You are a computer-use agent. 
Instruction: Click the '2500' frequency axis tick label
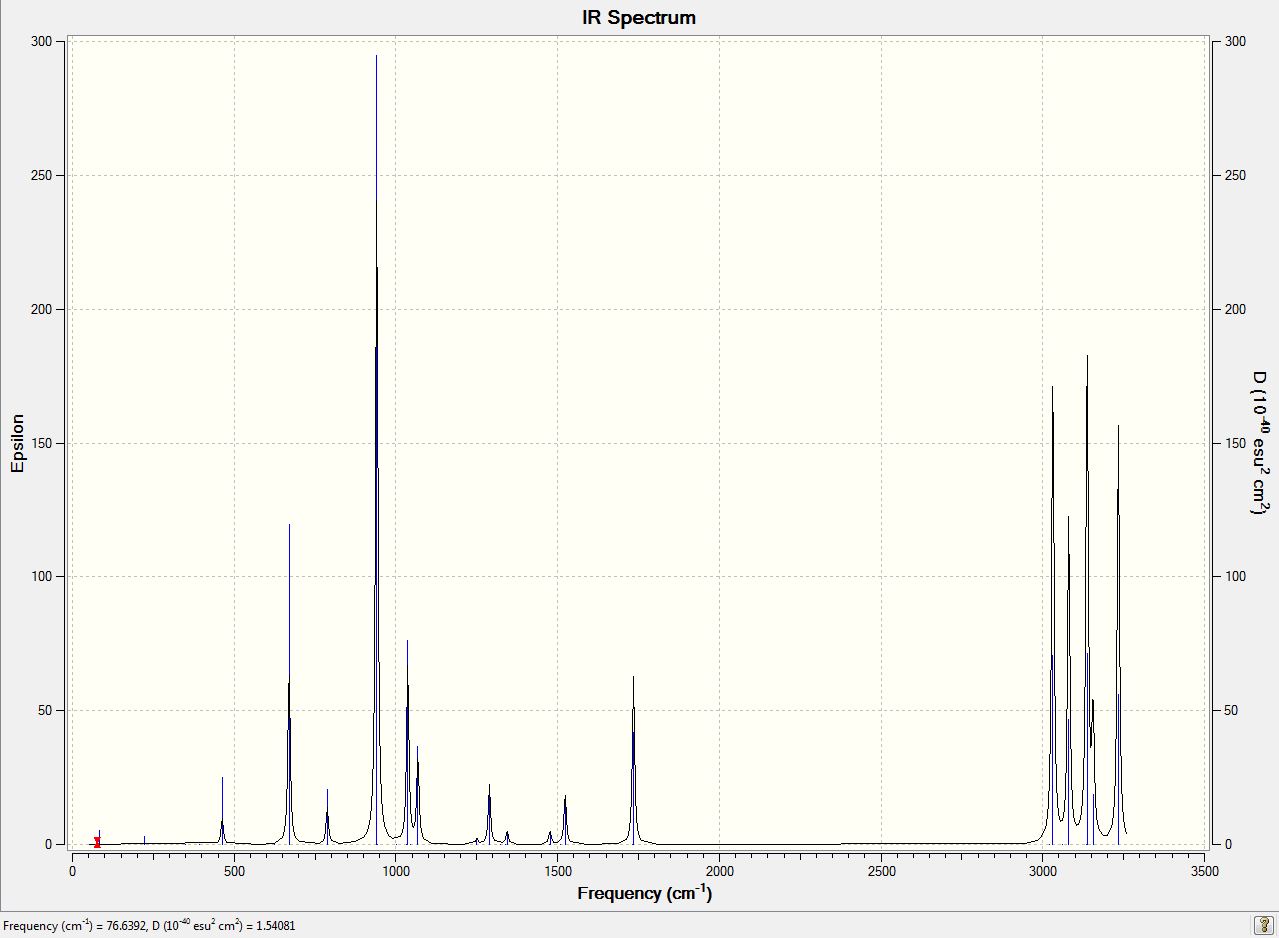click(881, 872)
